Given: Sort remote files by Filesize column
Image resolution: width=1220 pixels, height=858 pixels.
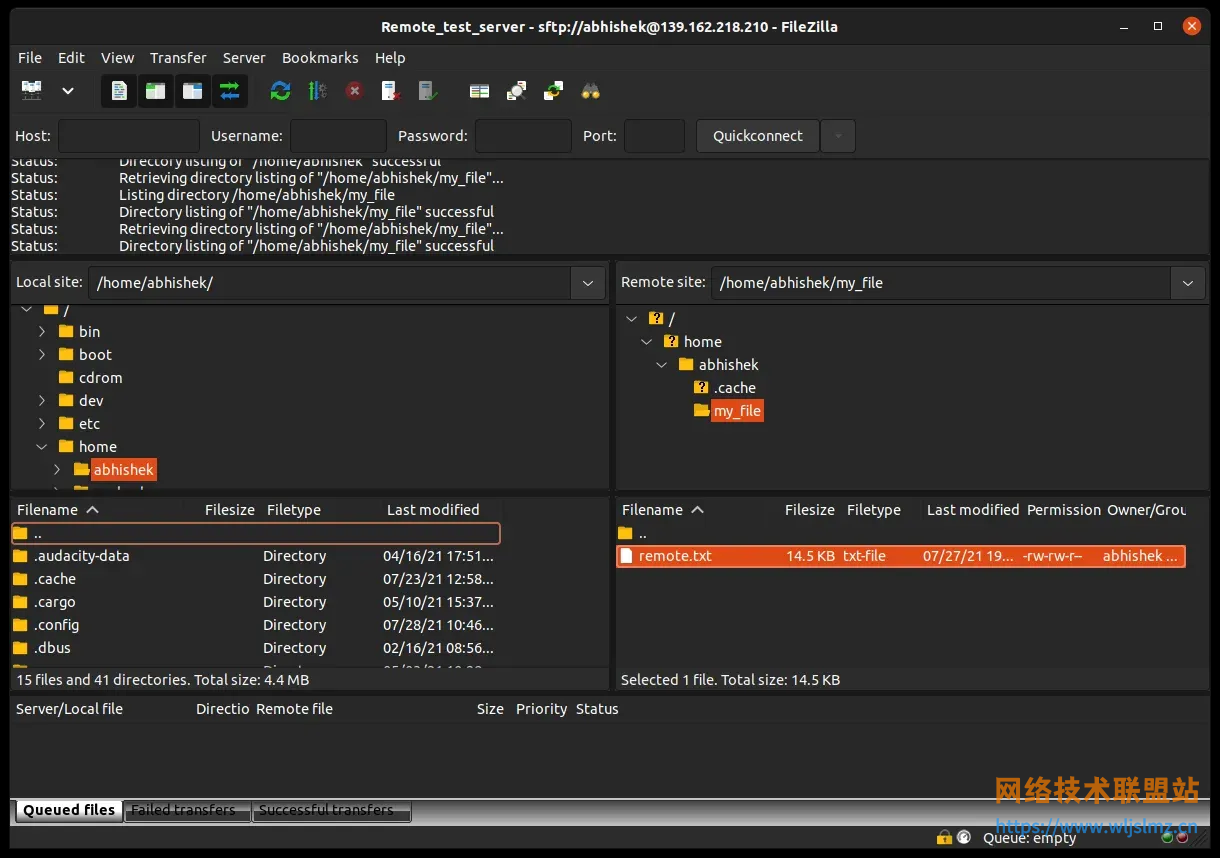Looking at the screenshot, I should [x=810, y=510].
